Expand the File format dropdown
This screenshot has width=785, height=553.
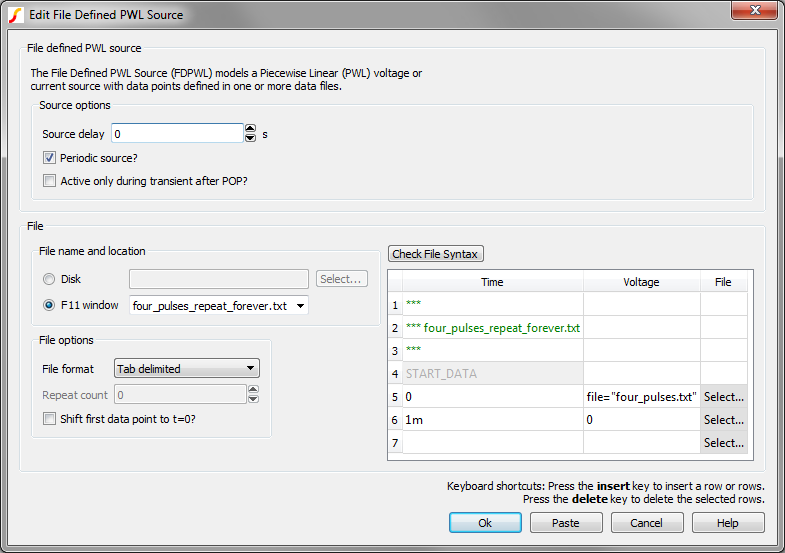click(x=251, y=369)
